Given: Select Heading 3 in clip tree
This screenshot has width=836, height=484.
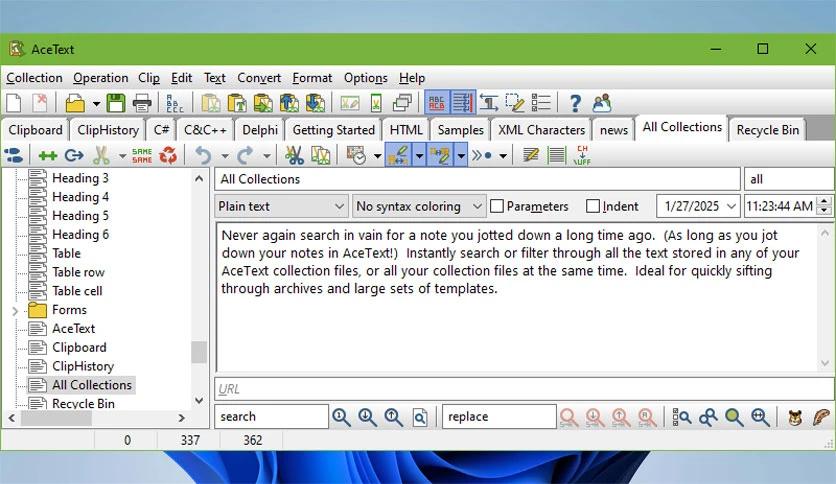Looking at the screenshot, I should point(80,178).
